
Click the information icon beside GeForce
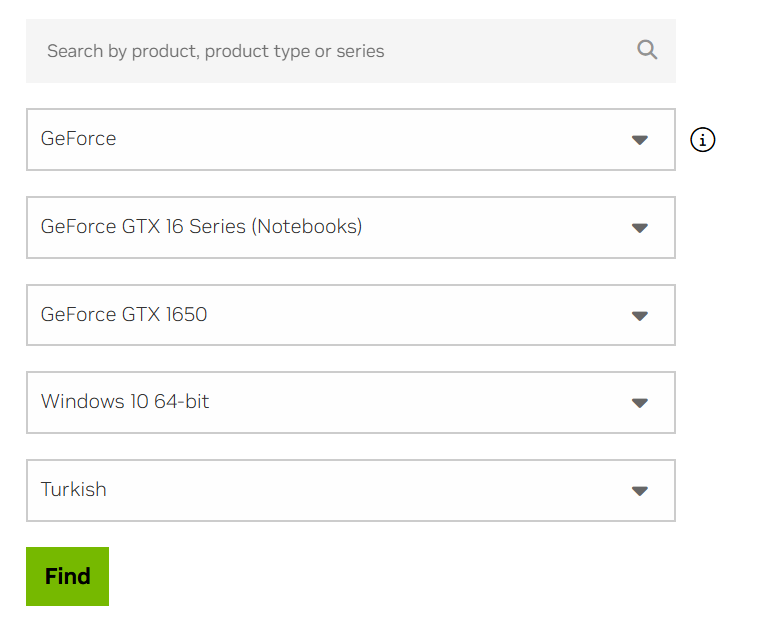703,140
